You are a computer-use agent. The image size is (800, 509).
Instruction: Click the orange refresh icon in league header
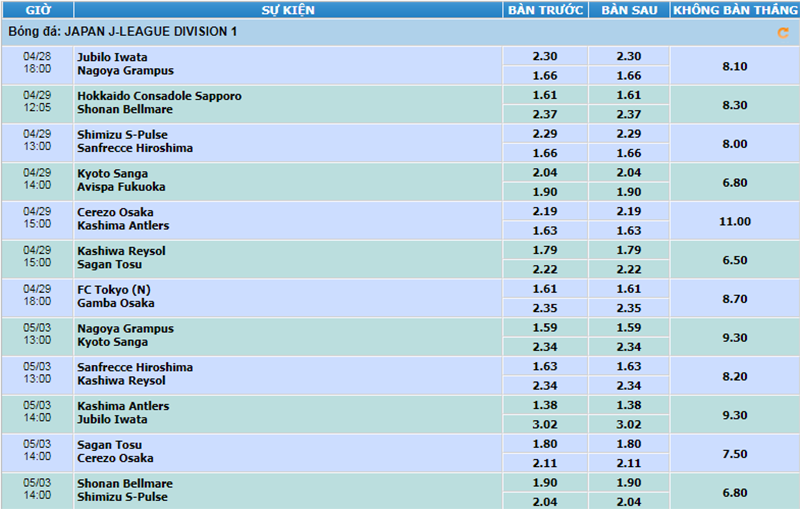coord(782,33)
